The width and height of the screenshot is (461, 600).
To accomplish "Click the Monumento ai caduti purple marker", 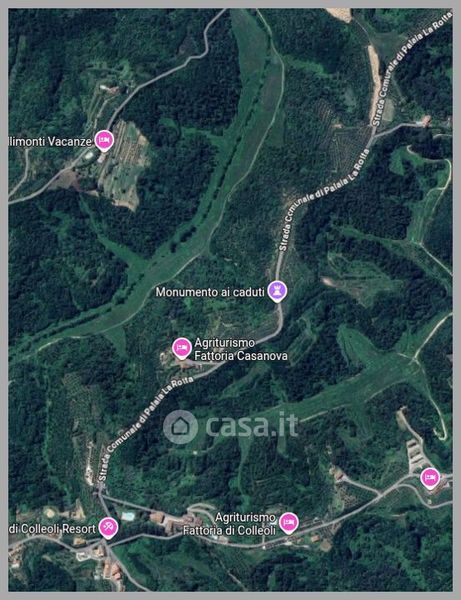I will [277, 291].
